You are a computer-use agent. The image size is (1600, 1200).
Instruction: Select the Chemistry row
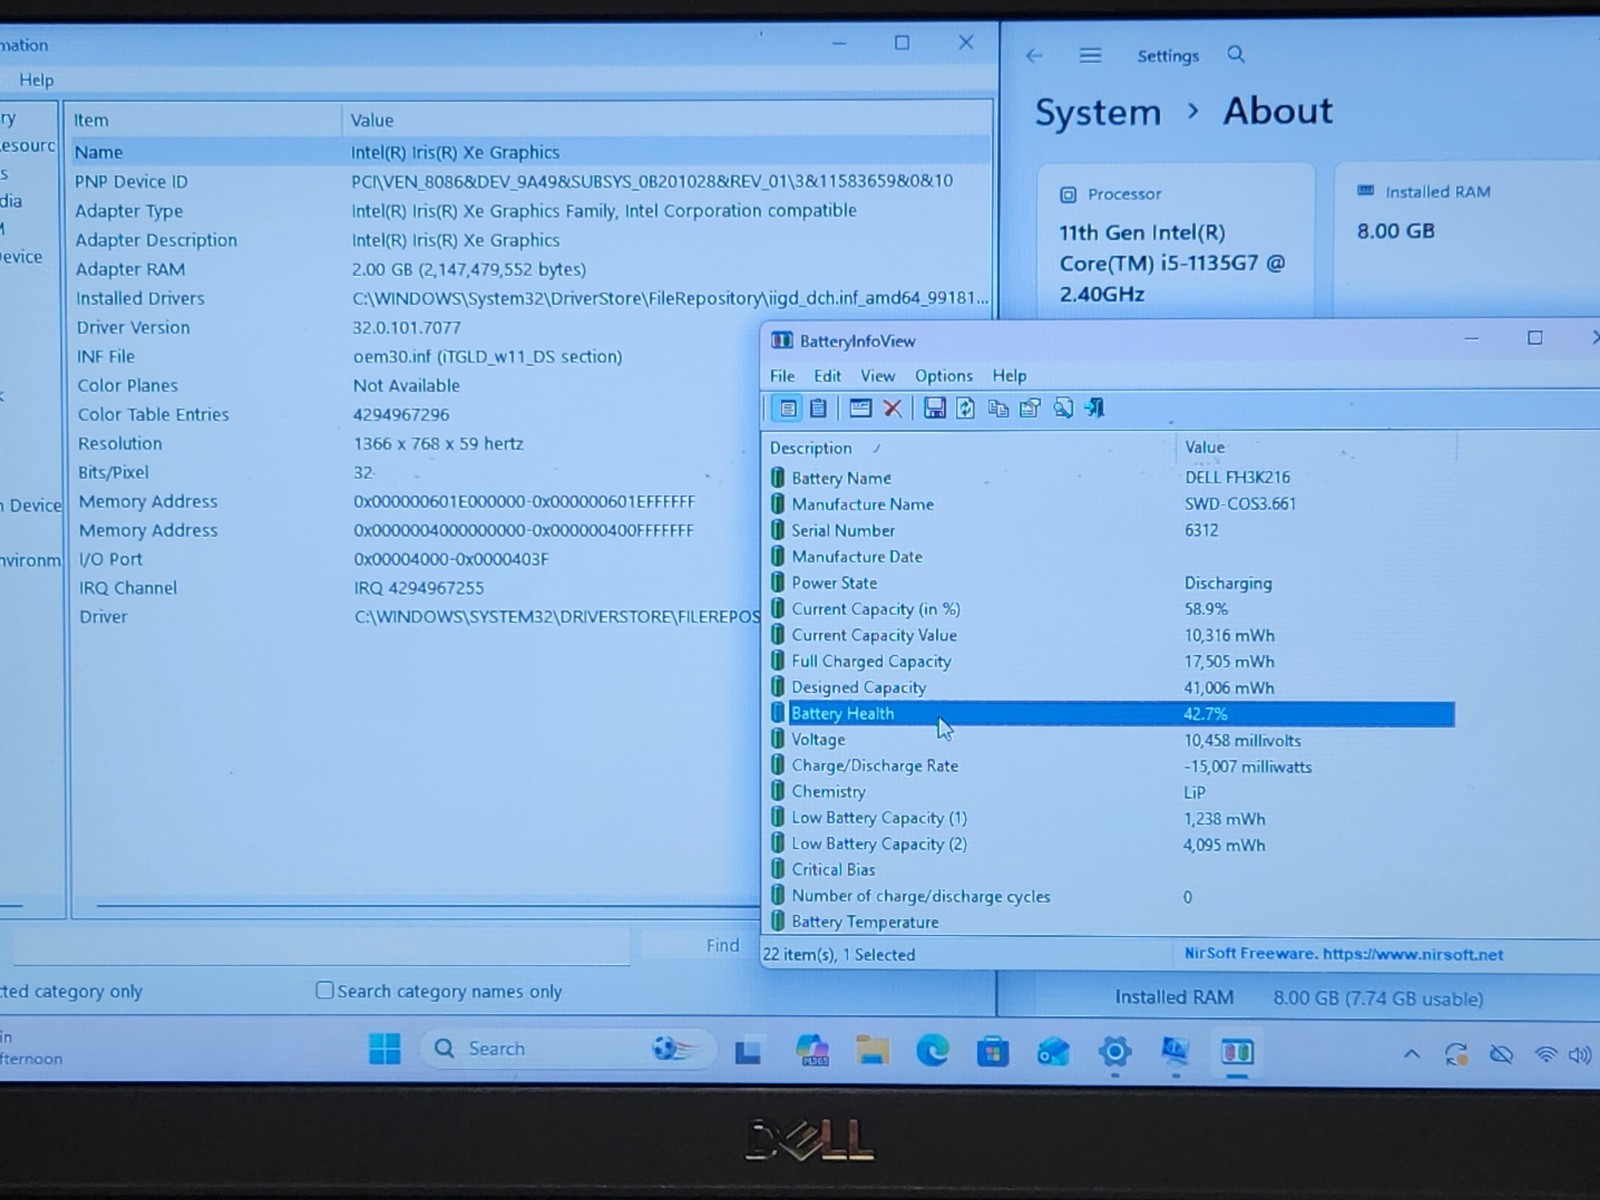pos(1110,792)
